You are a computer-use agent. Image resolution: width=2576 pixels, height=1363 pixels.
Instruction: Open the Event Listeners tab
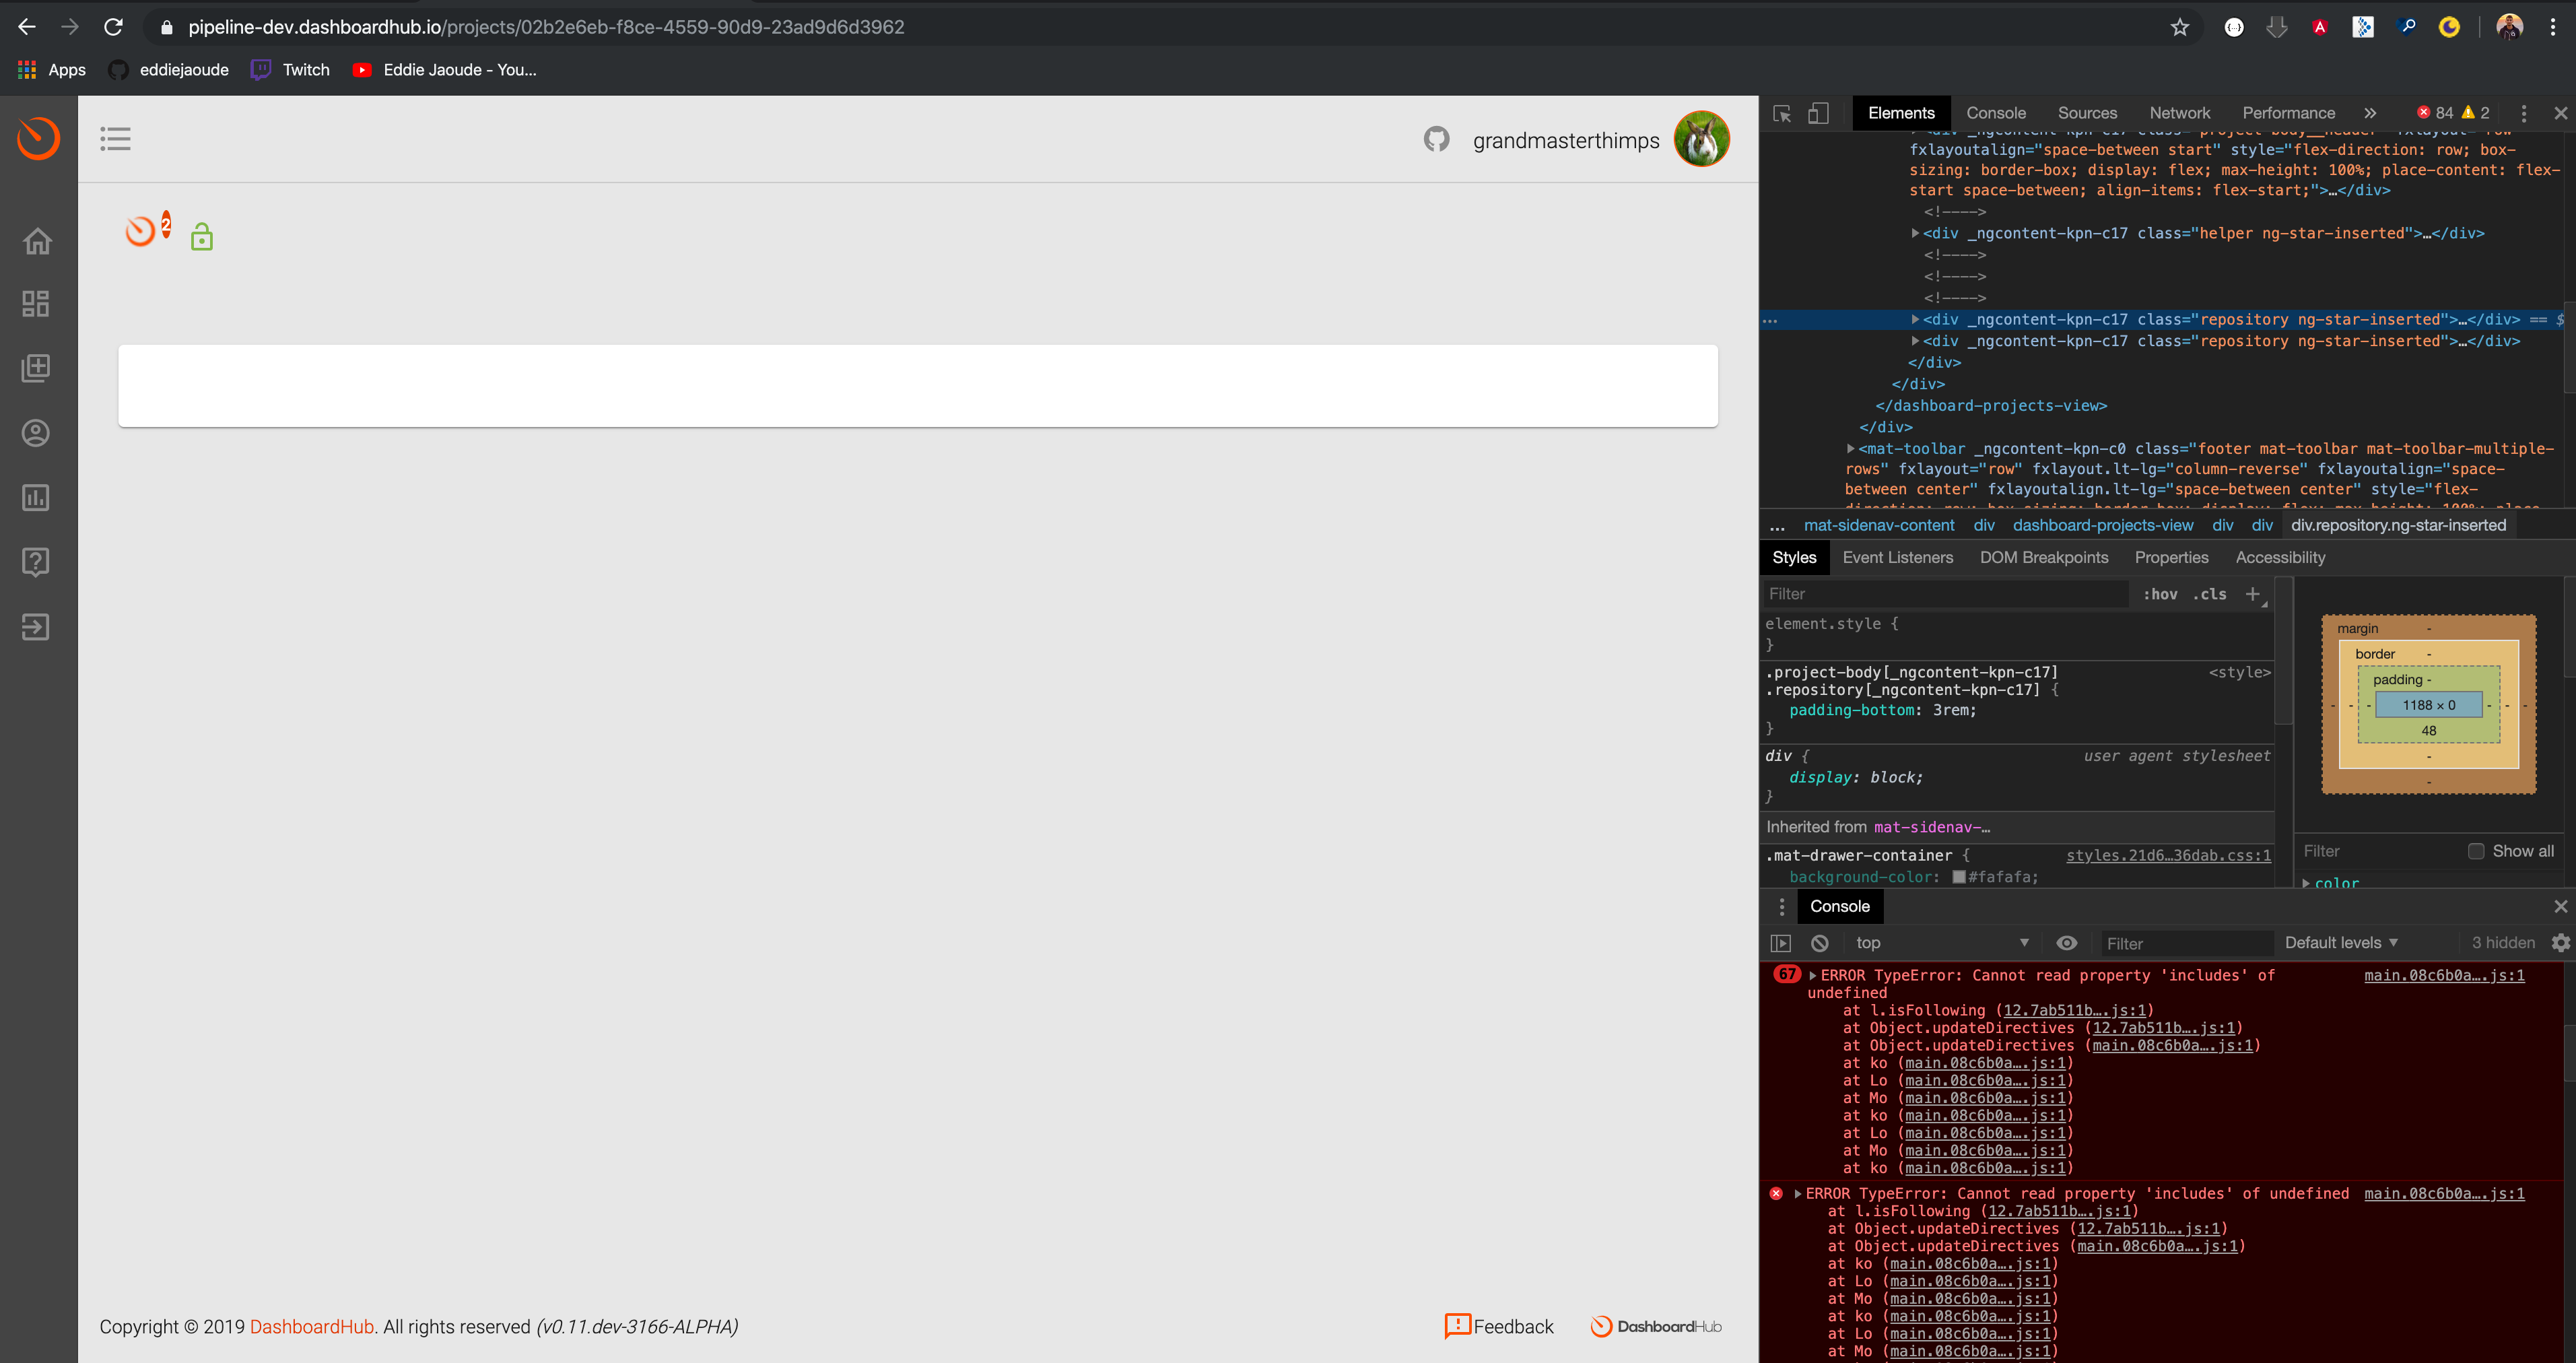coord(1897,557)
